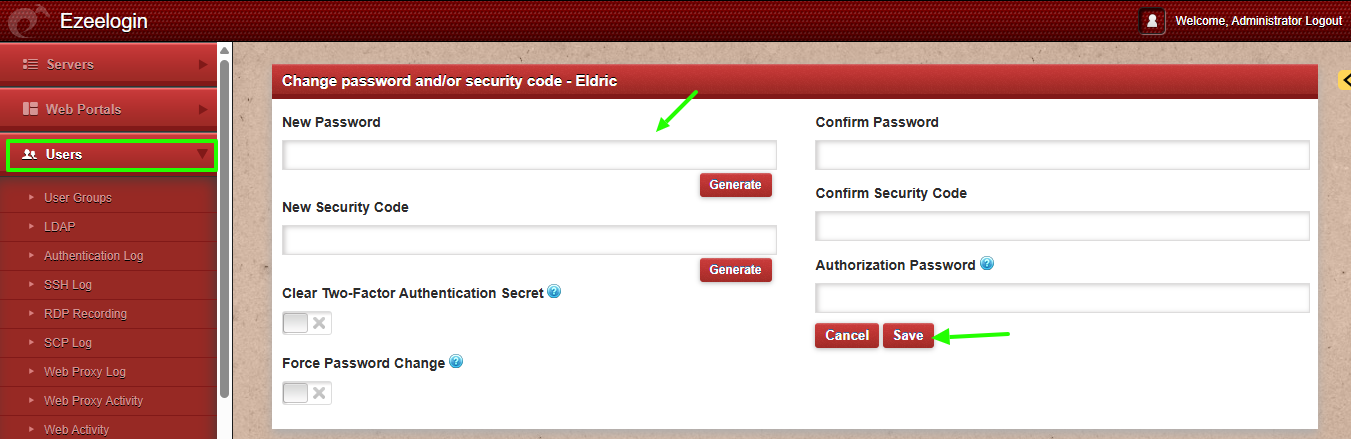
Task: Focus the New Password input field
Action: [529, 155]
